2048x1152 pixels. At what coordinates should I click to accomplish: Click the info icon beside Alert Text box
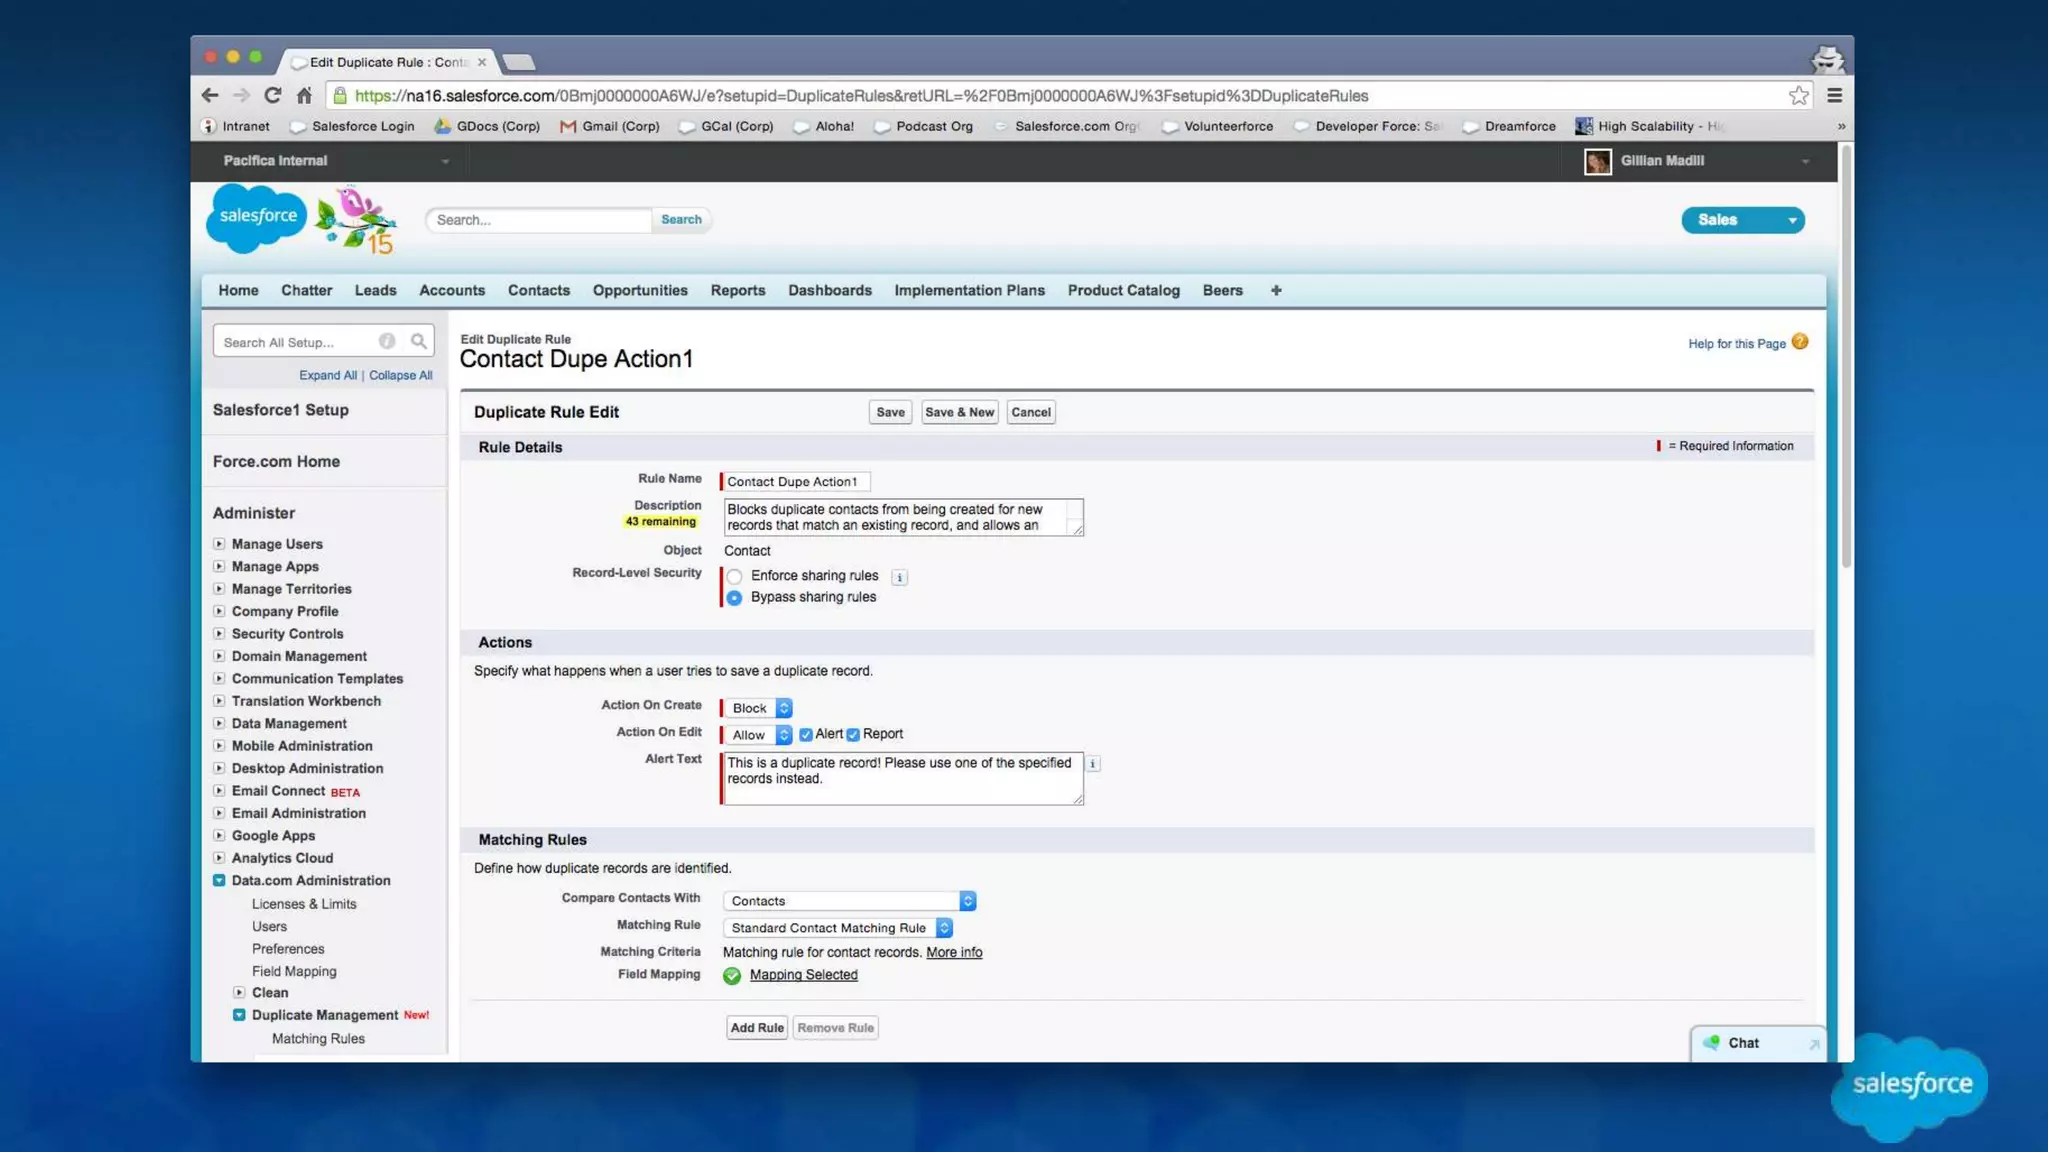pos(1092,764)
